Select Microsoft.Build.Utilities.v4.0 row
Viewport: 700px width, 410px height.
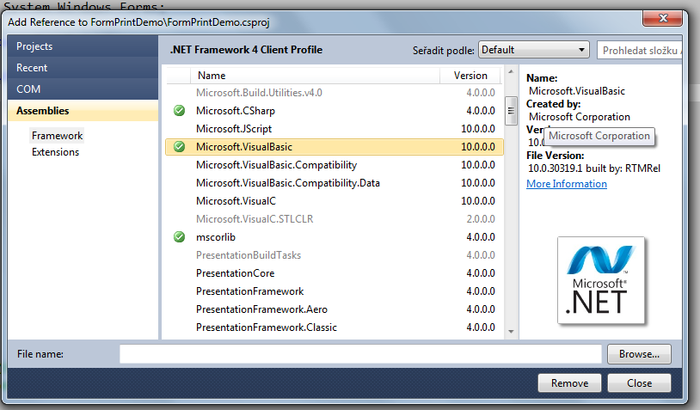point(334,92)
